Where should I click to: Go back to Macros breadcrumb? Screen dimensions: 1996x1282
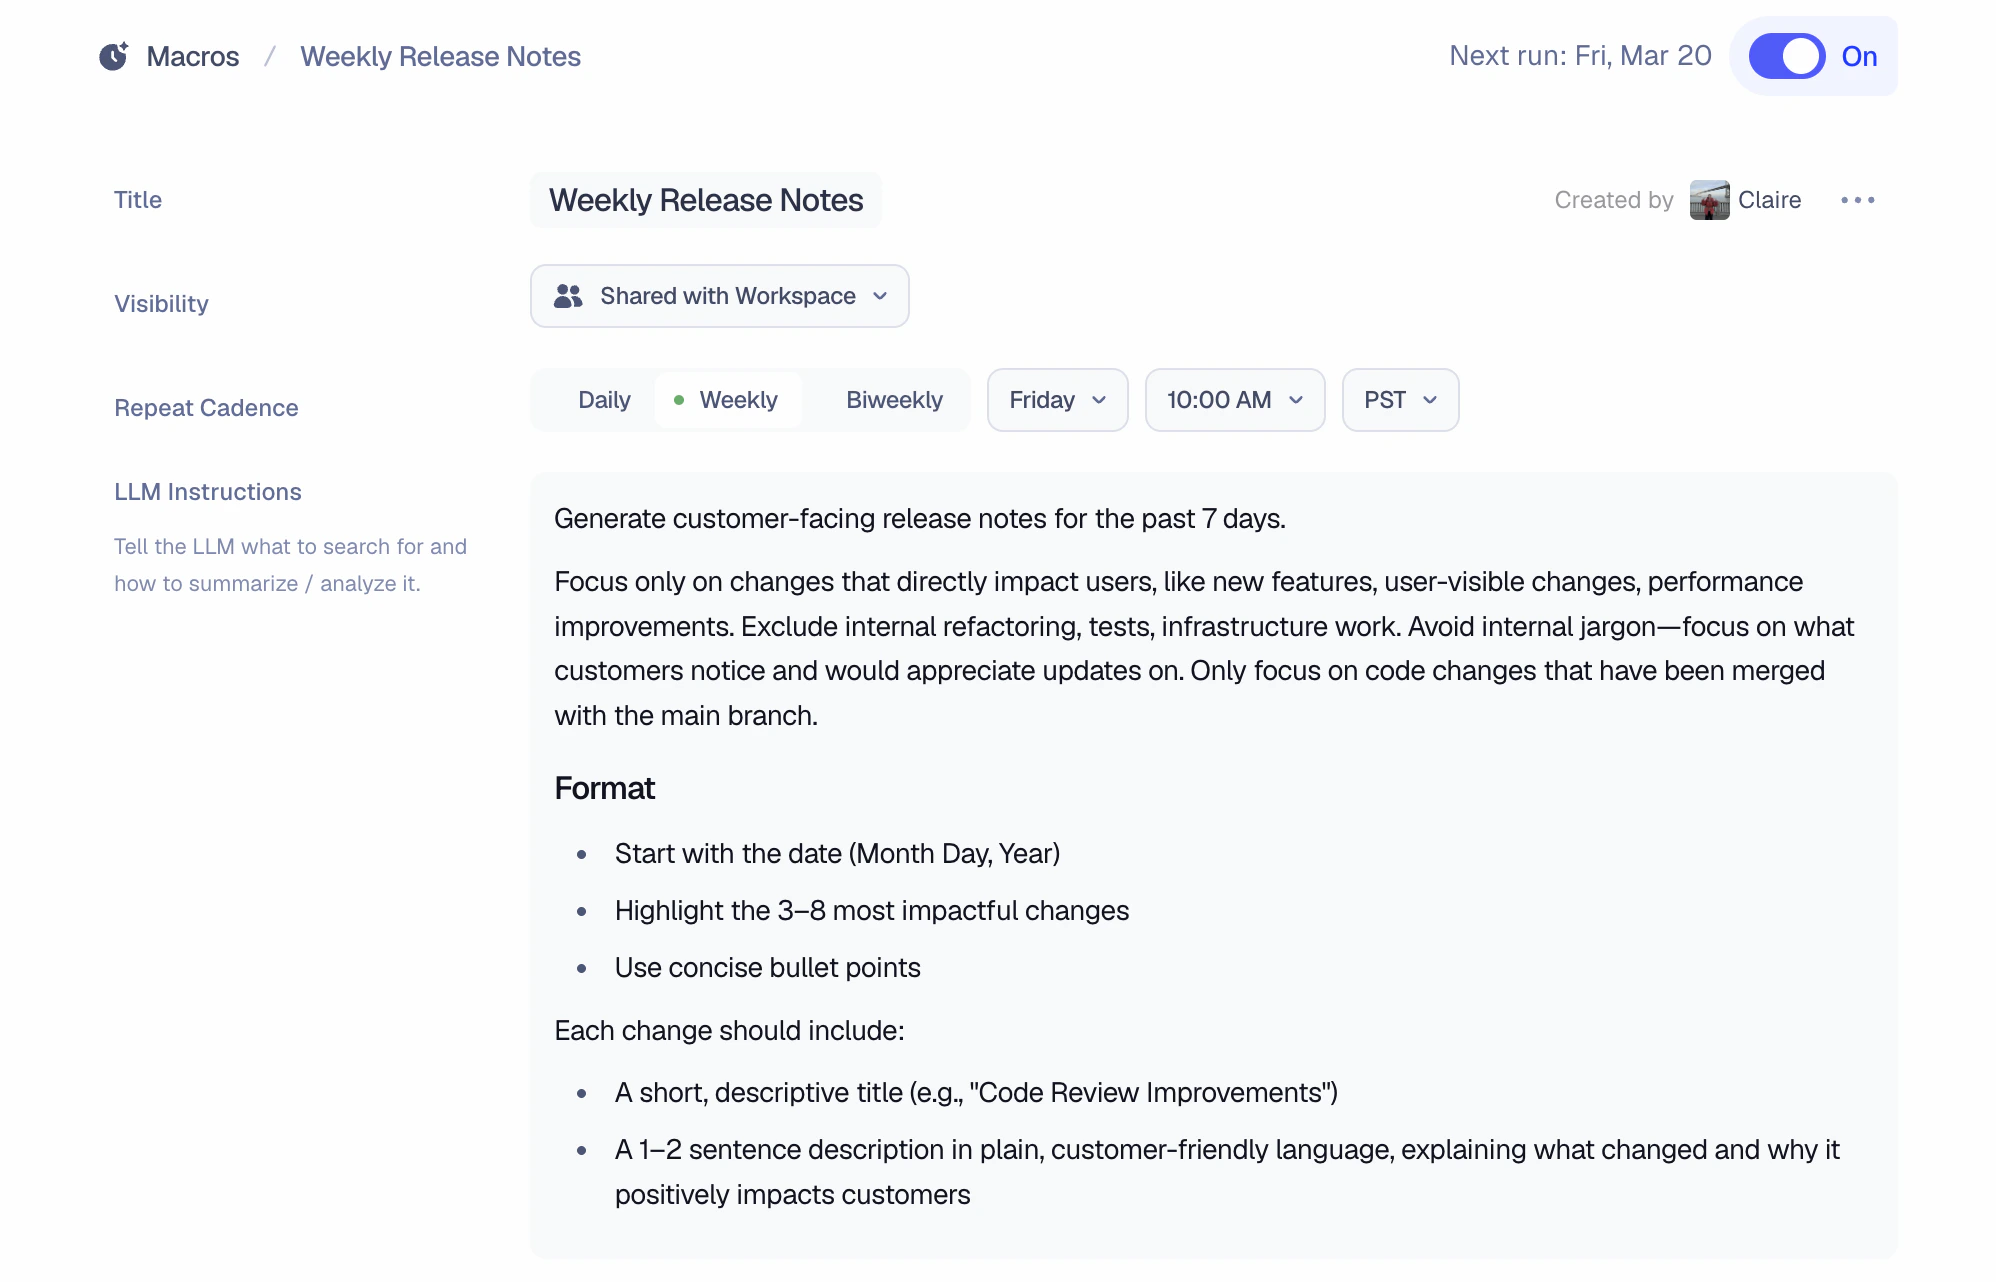pyautogui.click(x=193, y=56)
